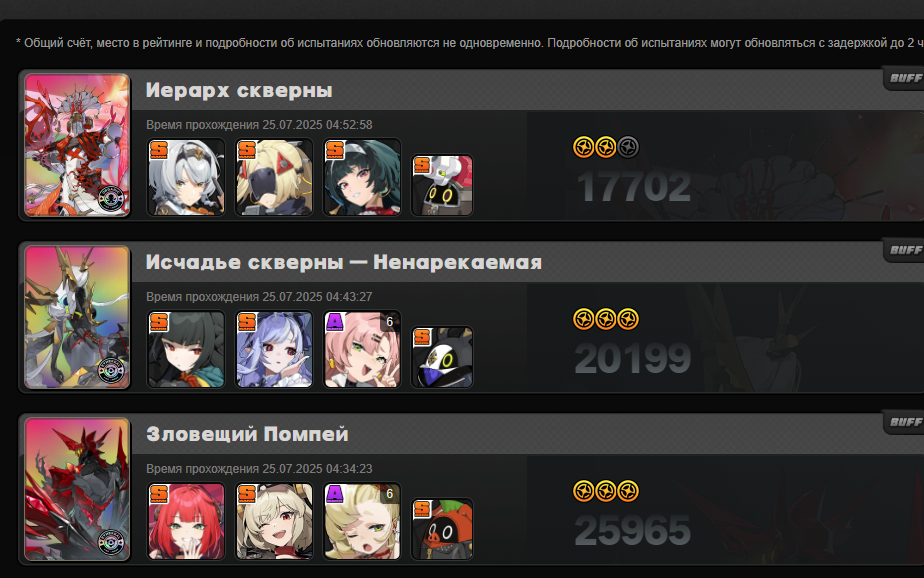Click the Ненарекаемая boss card image
This screenshot has width=924, height=578.
(x=77, y=317)
